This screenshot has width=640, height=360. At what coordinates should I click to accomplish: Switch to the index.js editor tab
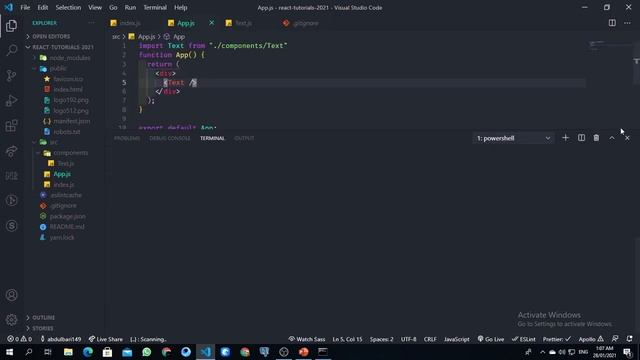131,23
